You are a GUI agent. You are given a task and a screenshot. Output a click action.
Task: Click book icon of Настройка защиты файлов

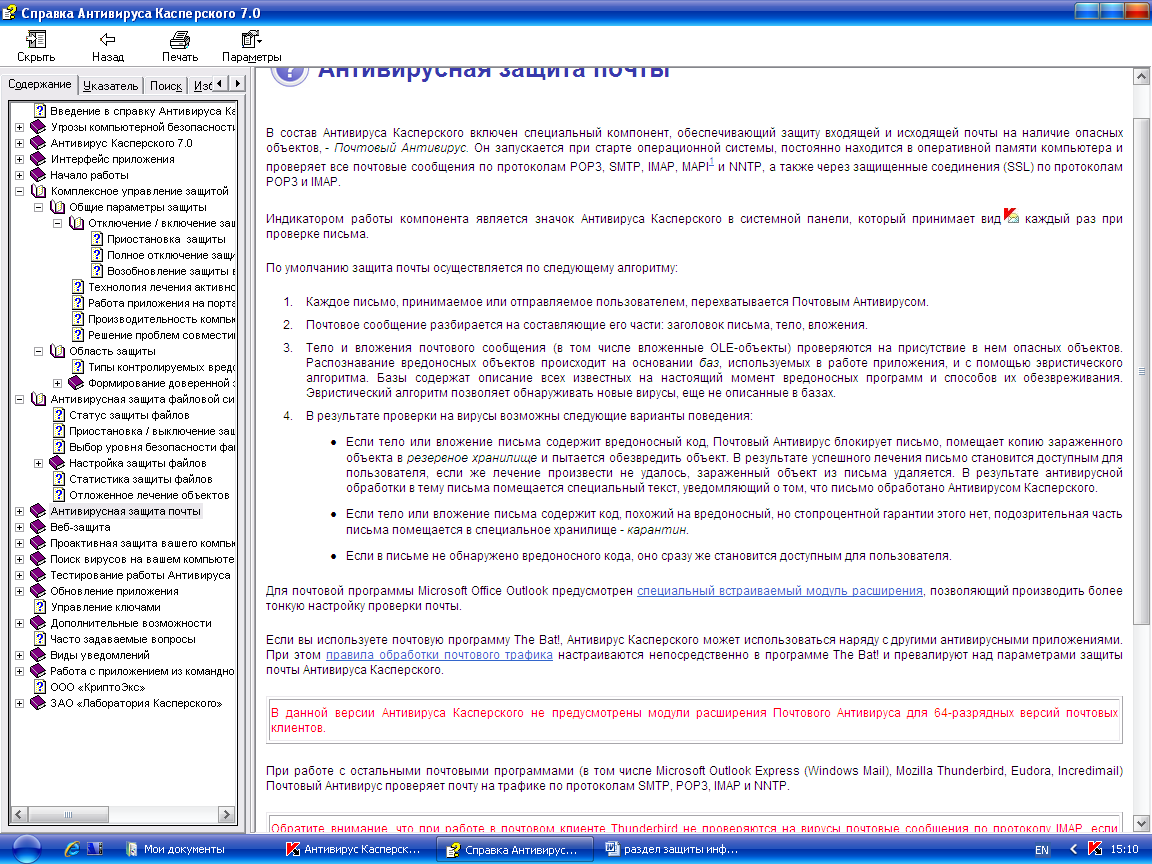point(57,463)
